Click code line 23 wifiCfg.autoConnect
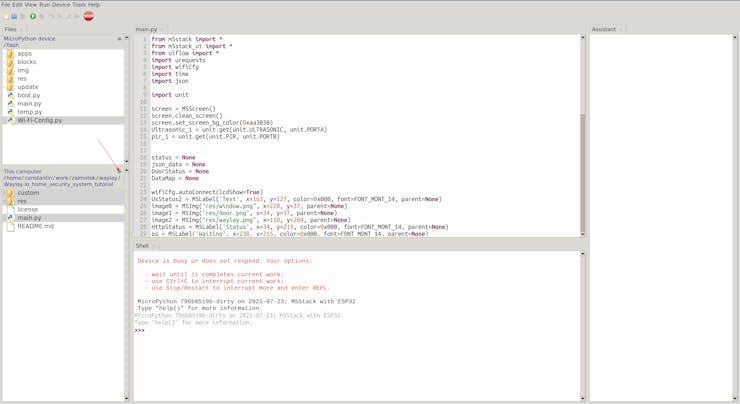This screenshot has width=740, height=404. click(x=207, y=193)
